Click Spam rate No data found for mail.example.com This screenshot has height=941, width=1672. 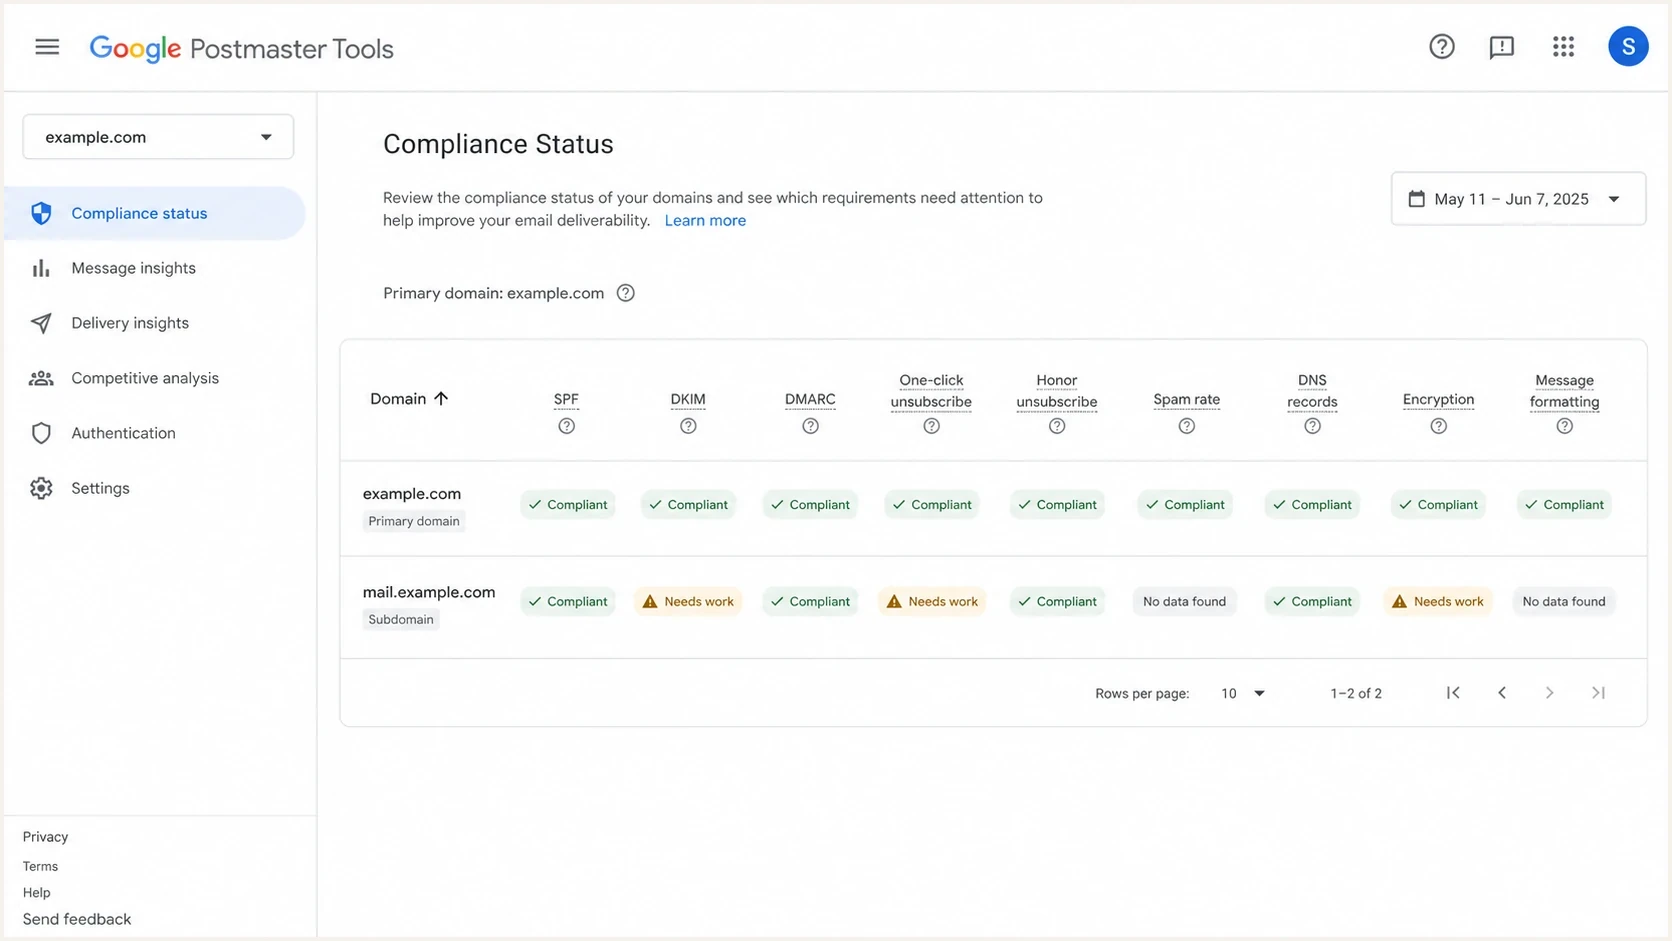[x=1184, y=601]
